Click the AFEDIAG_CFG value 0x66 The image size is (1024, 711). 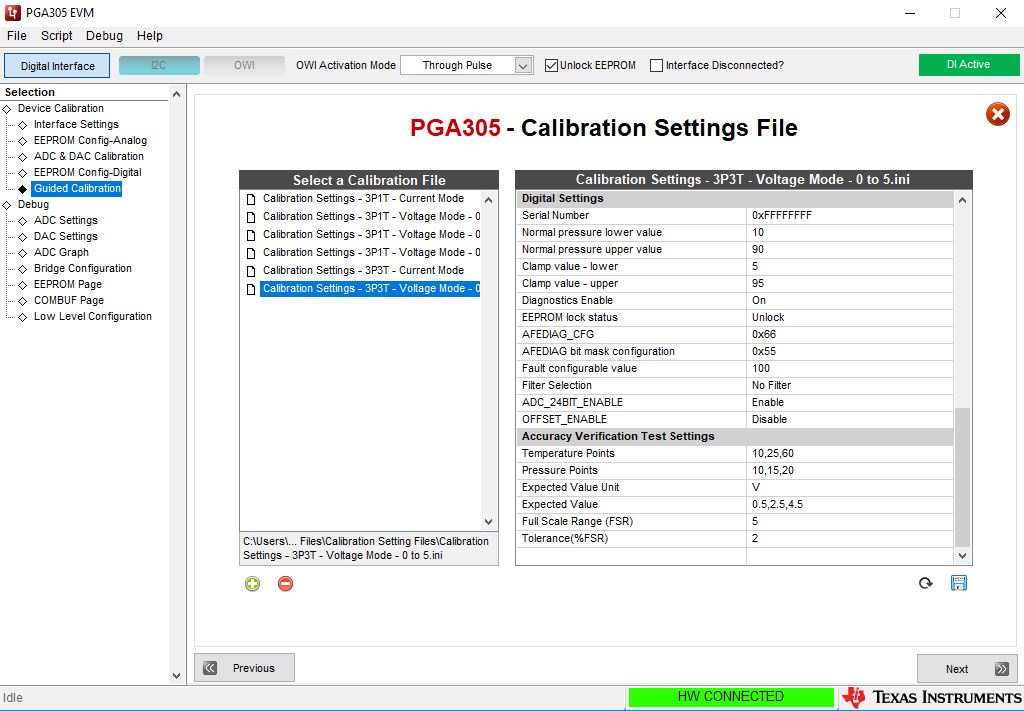(x=764, y=334)
